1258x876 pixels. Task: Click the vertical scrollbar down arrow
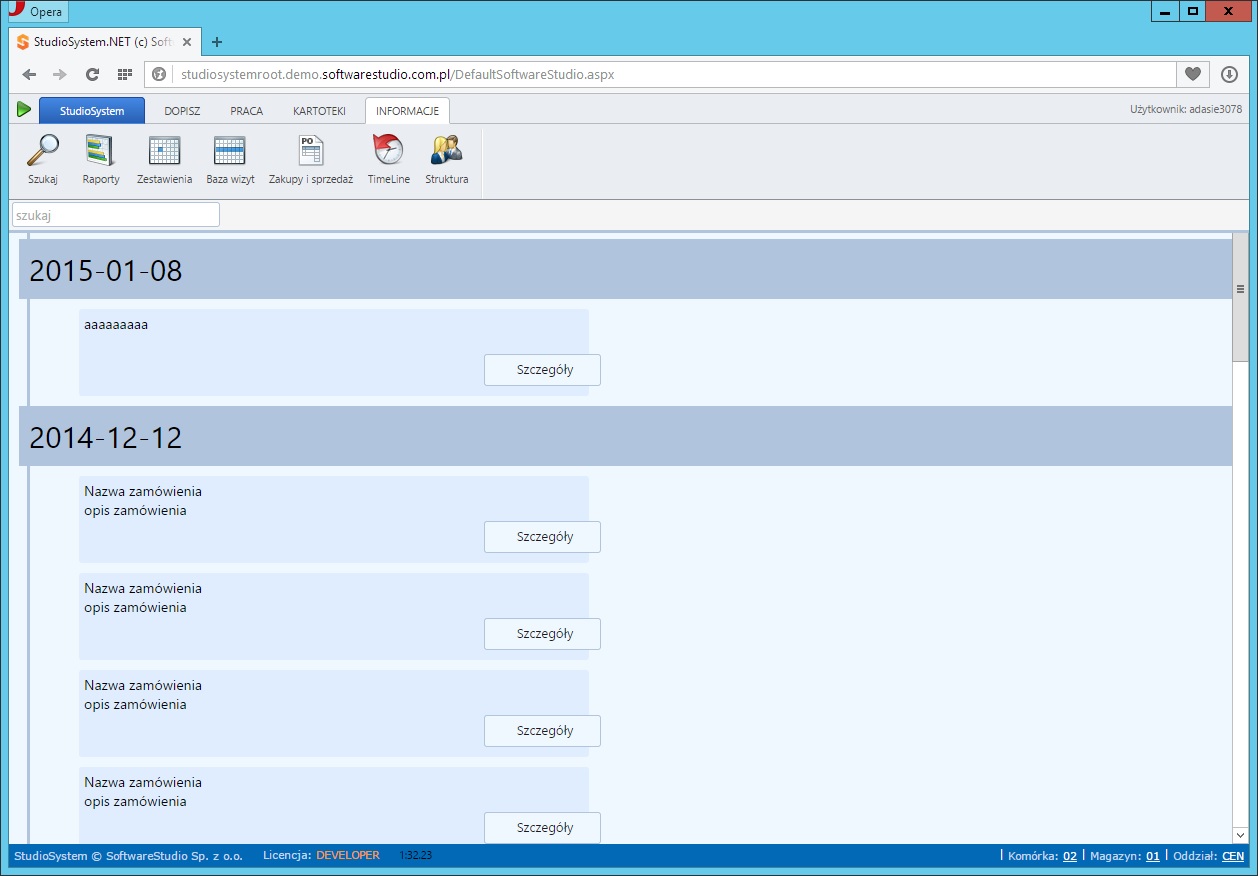click(1240, 835)
